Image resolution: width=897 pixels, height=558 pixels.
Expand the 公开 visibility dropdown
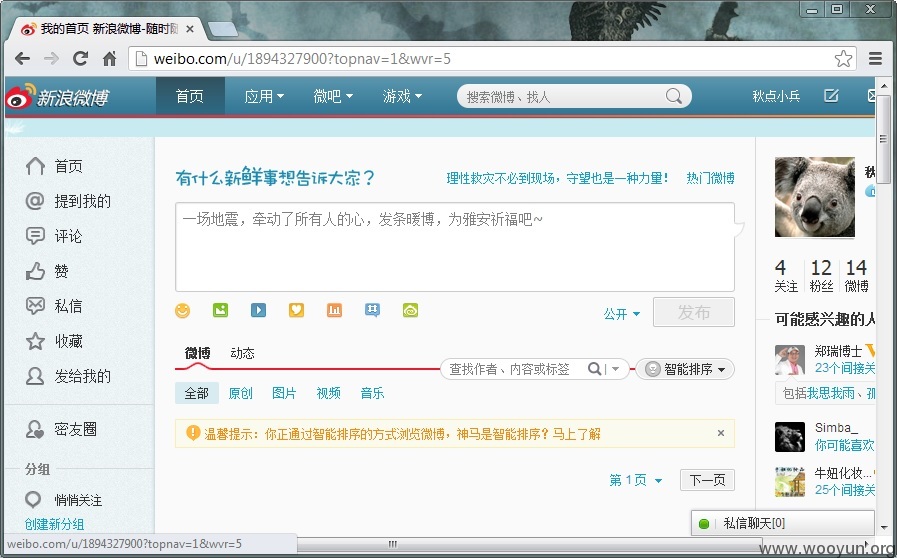(x=622, y=314)
